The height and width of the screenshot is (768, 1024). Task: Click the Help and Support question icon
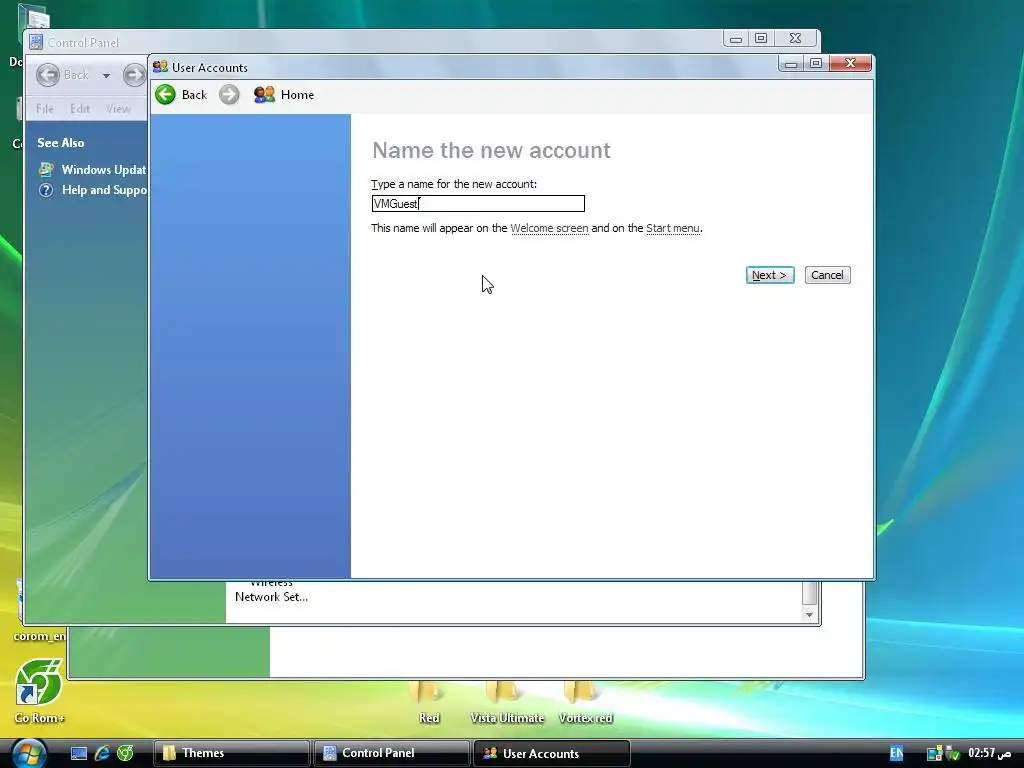coord(46,190)
